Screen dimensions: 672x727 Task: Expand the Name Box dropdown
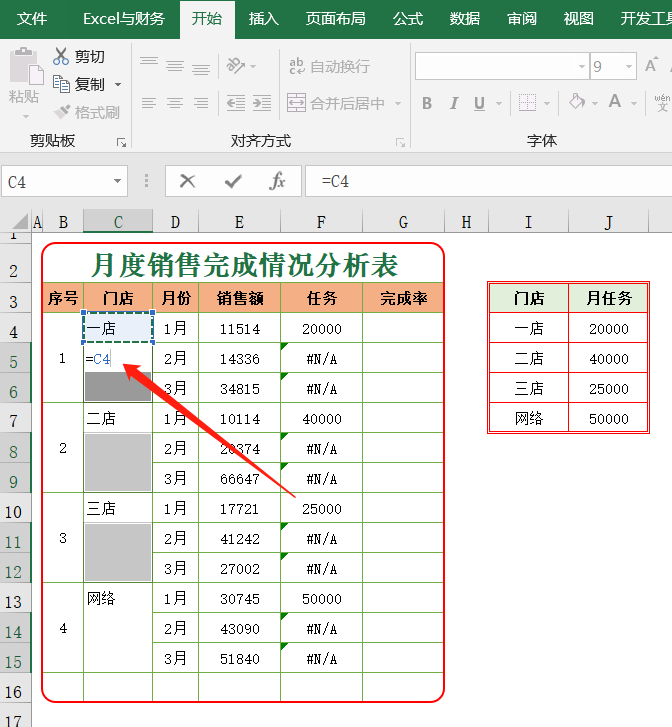(x=118, y=181)
